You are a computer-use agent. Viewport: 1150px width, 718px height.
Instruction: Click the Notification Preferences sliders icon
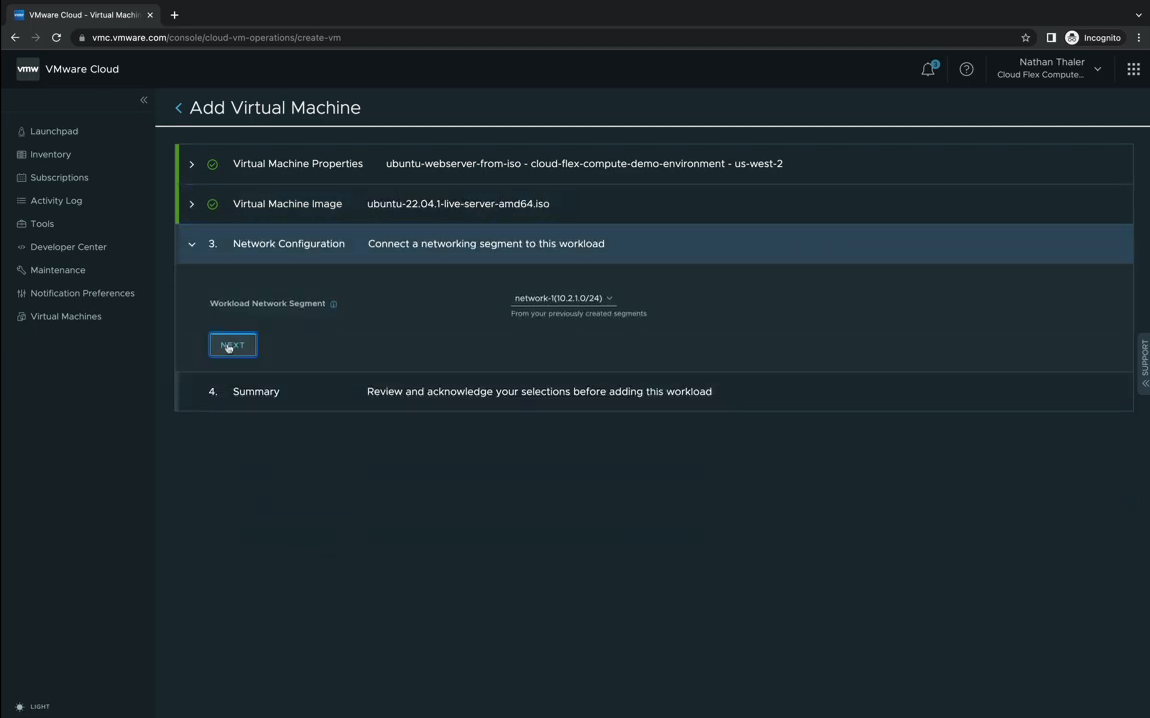coord(21,293)
